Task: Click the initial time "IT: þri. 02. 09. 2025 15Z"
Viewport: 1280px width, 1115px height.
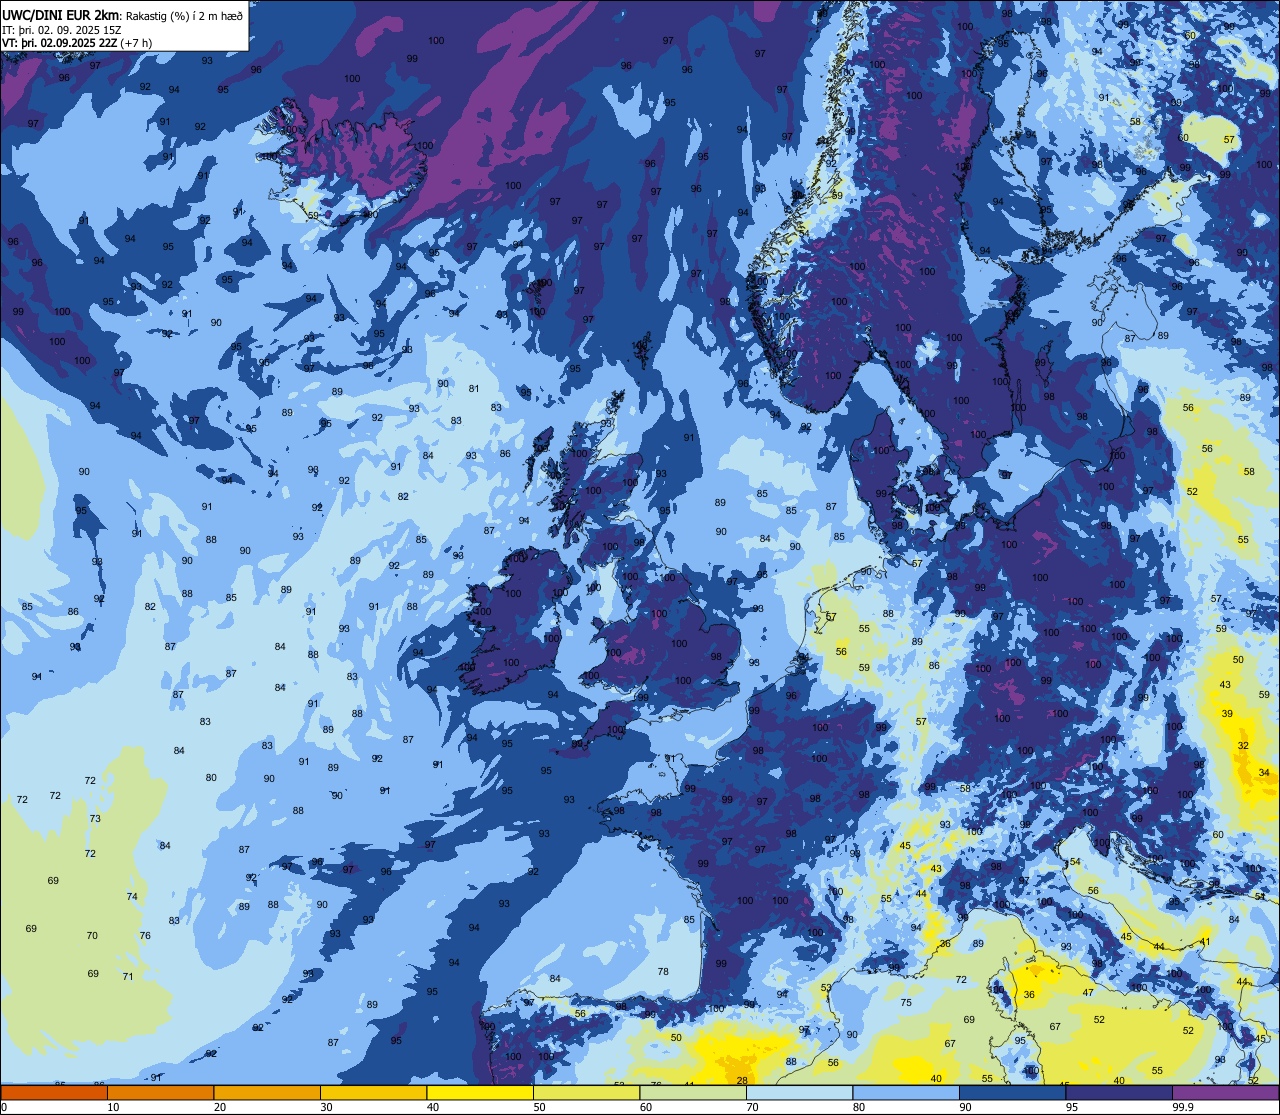Action: [x=62, y=29]
